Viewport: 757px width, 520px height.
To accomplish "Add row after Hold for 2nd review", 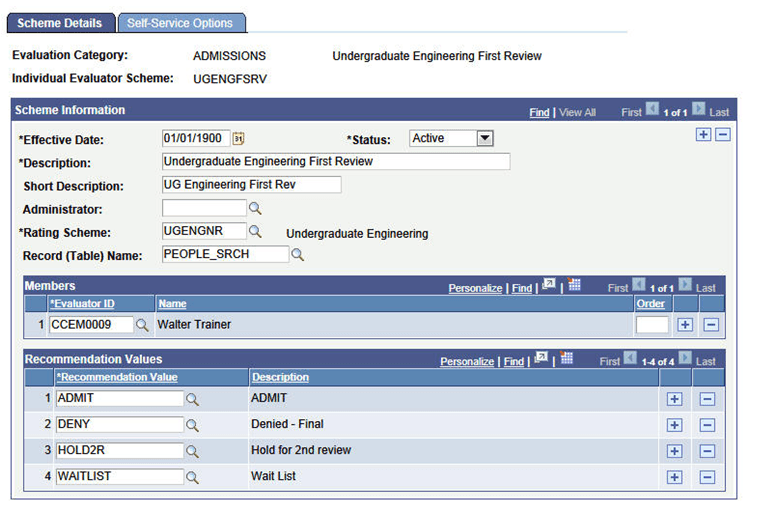I will tap(674, 451).
